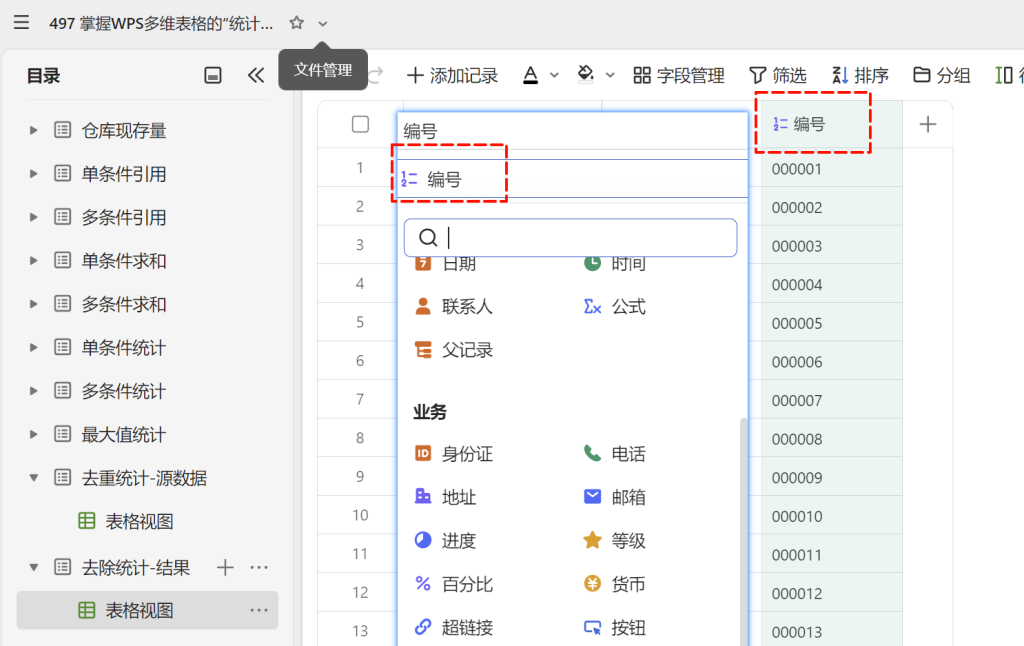Viewport: 1024px width, 646px height.
Task: Open more options for 去除统计-结果
Action: coord(259,568)
